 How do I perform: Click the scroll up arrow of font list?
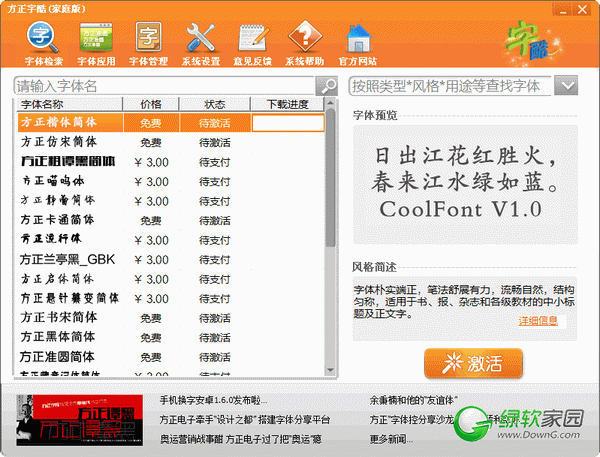pyautogui.click(x=330, y=103)
